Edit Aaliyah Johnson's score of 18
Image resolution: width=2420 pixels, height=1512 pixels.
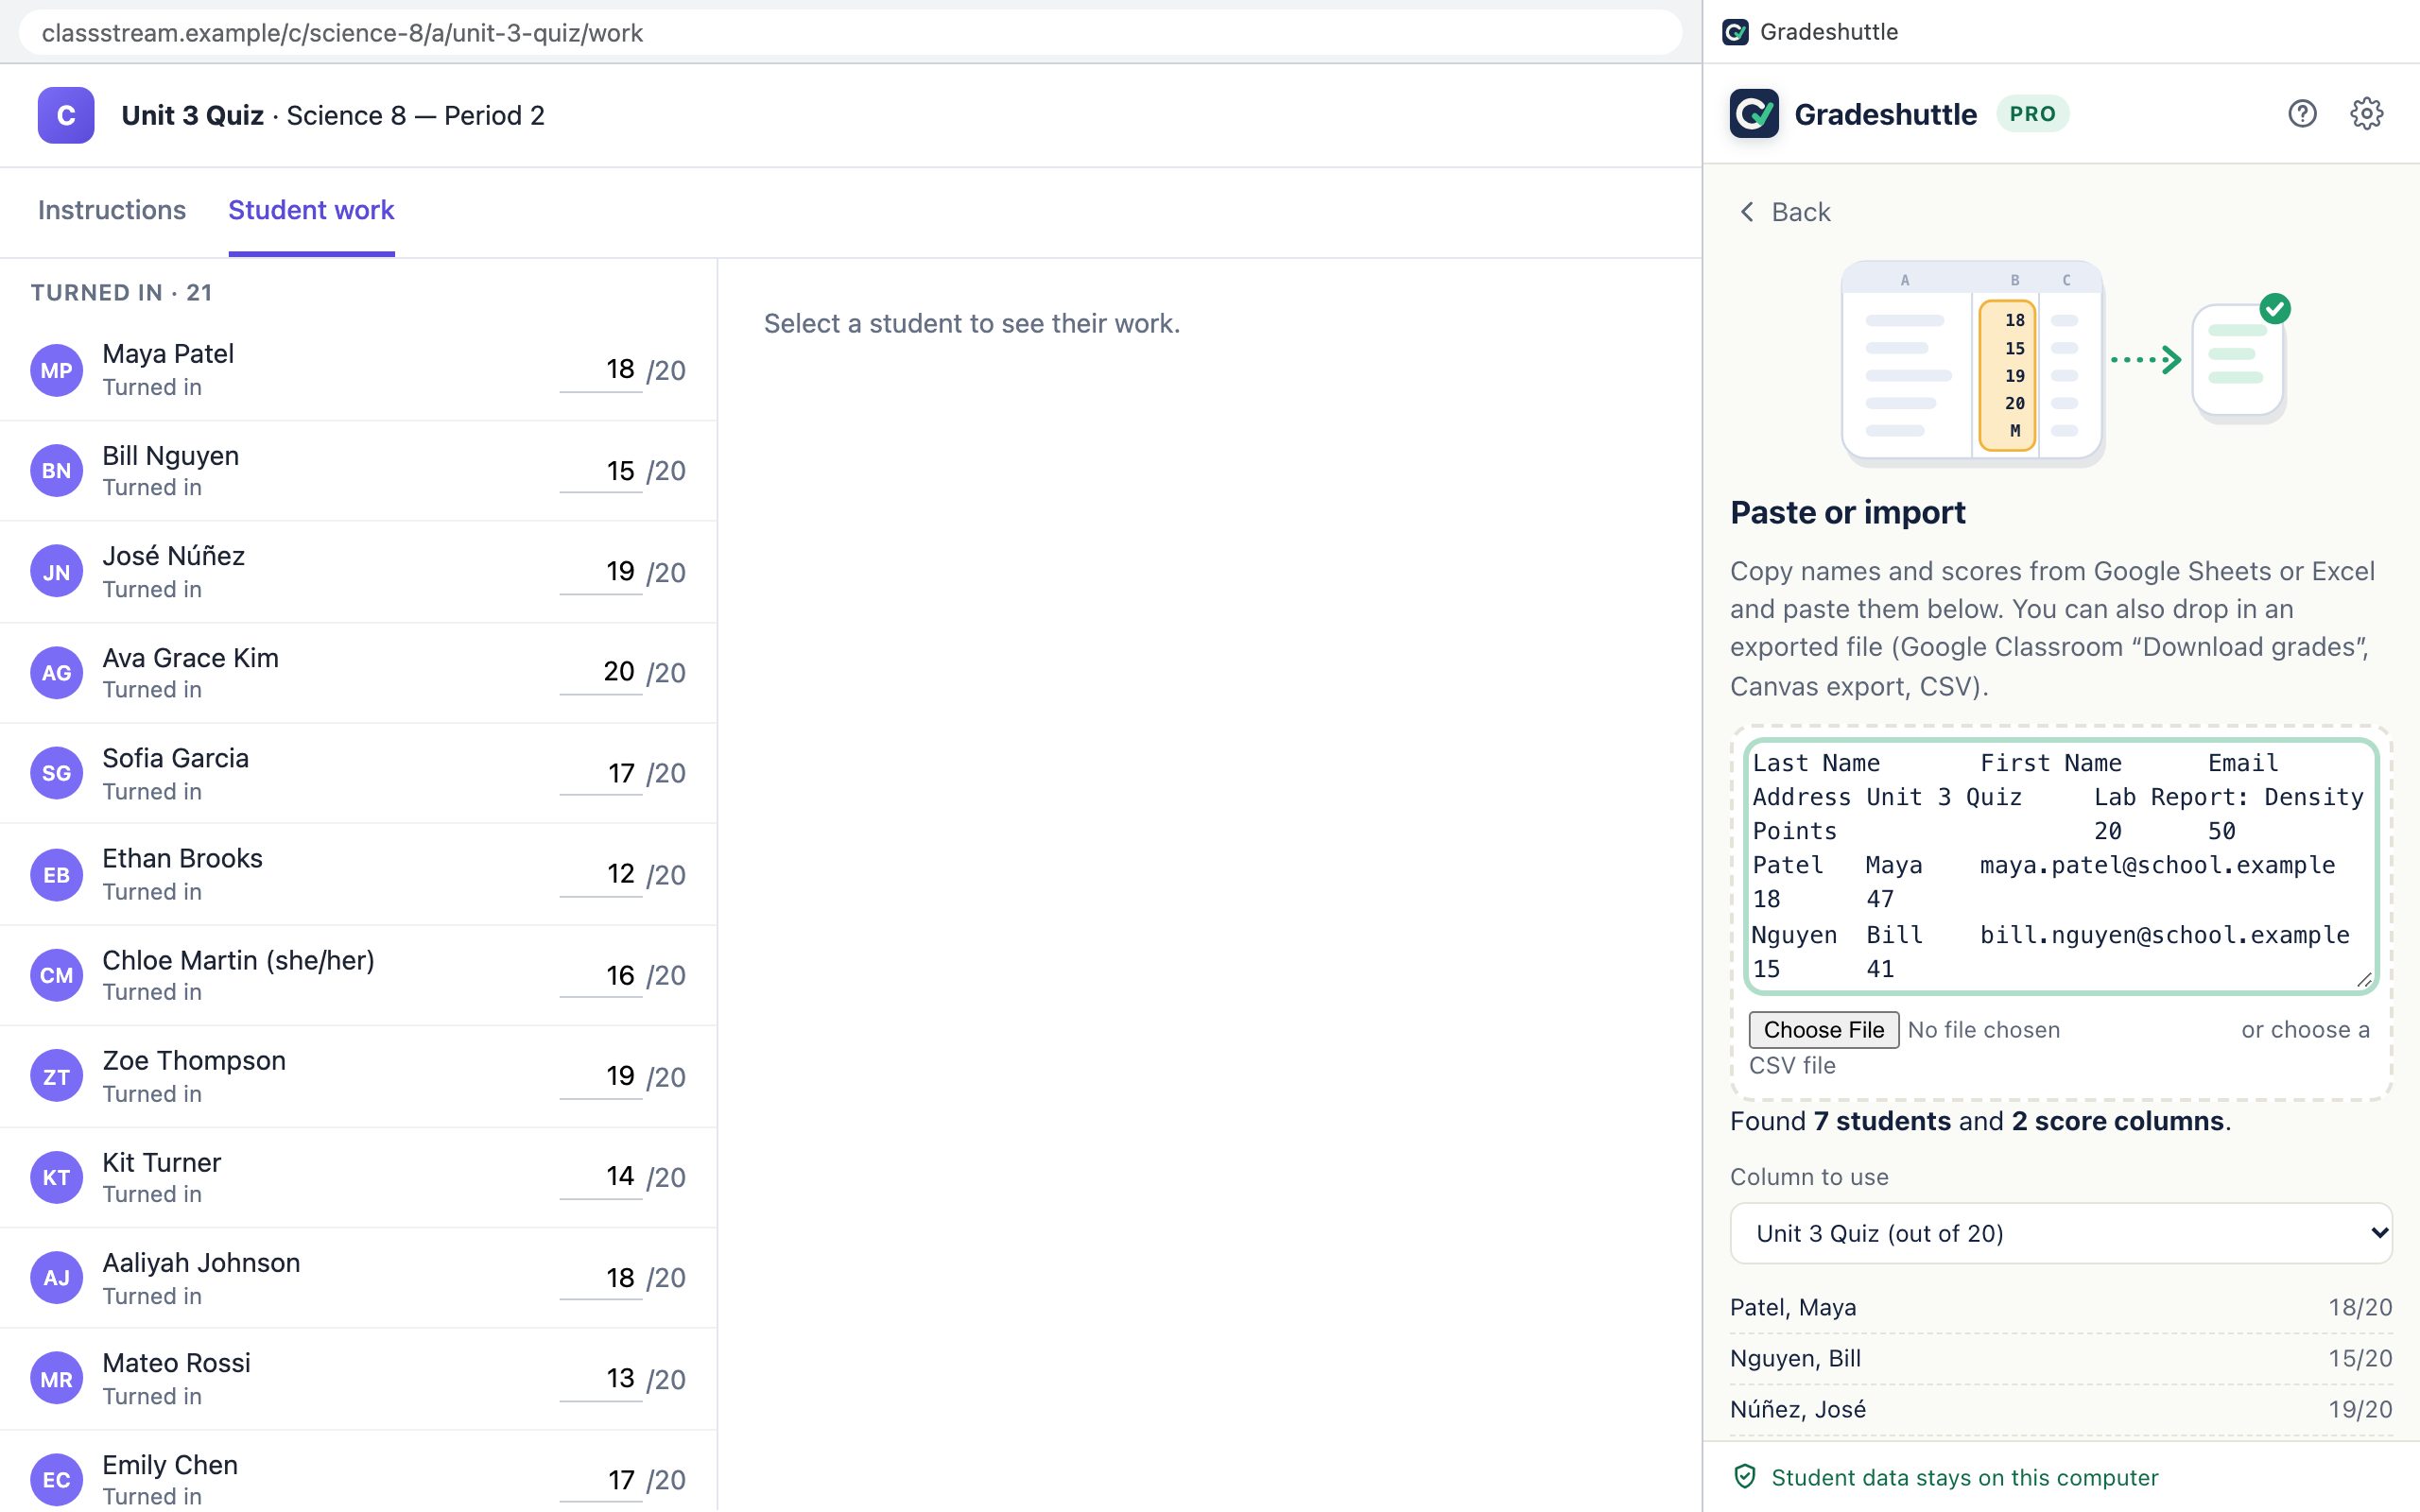(x=600, y=1277)
